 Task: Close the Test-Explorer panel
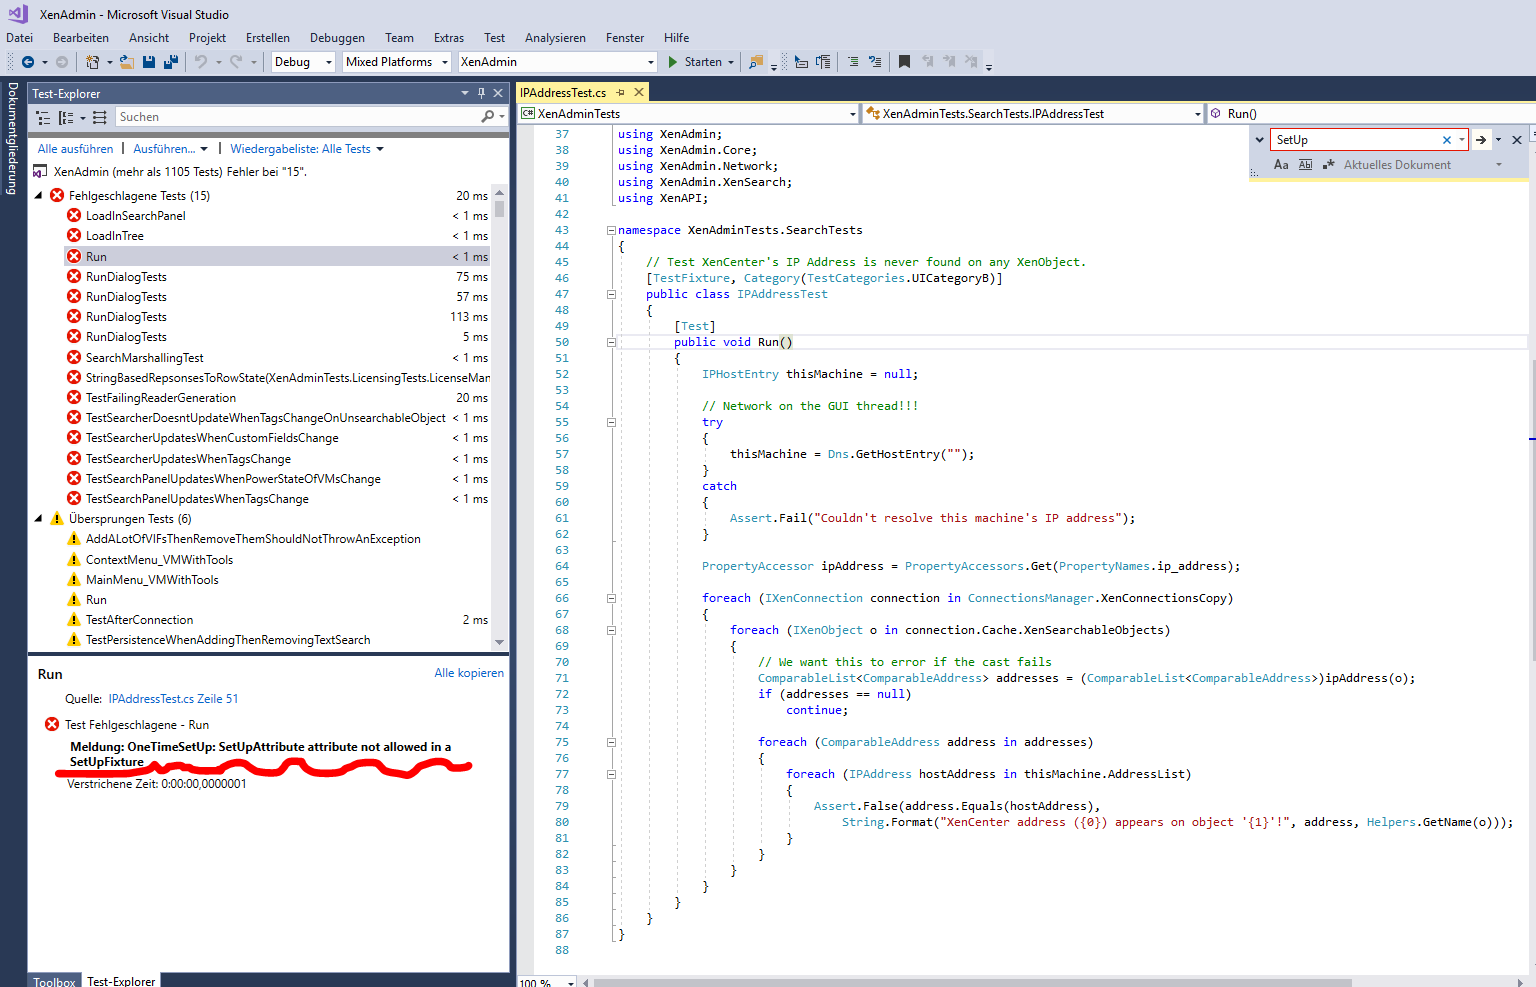click(499, 93)
